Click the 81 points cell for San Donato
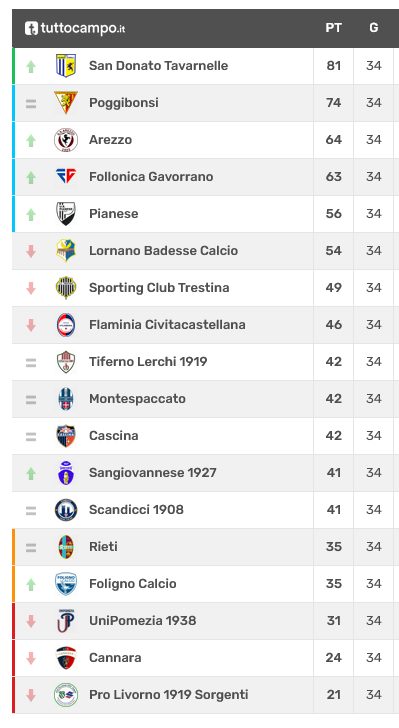 click(334, 66)
